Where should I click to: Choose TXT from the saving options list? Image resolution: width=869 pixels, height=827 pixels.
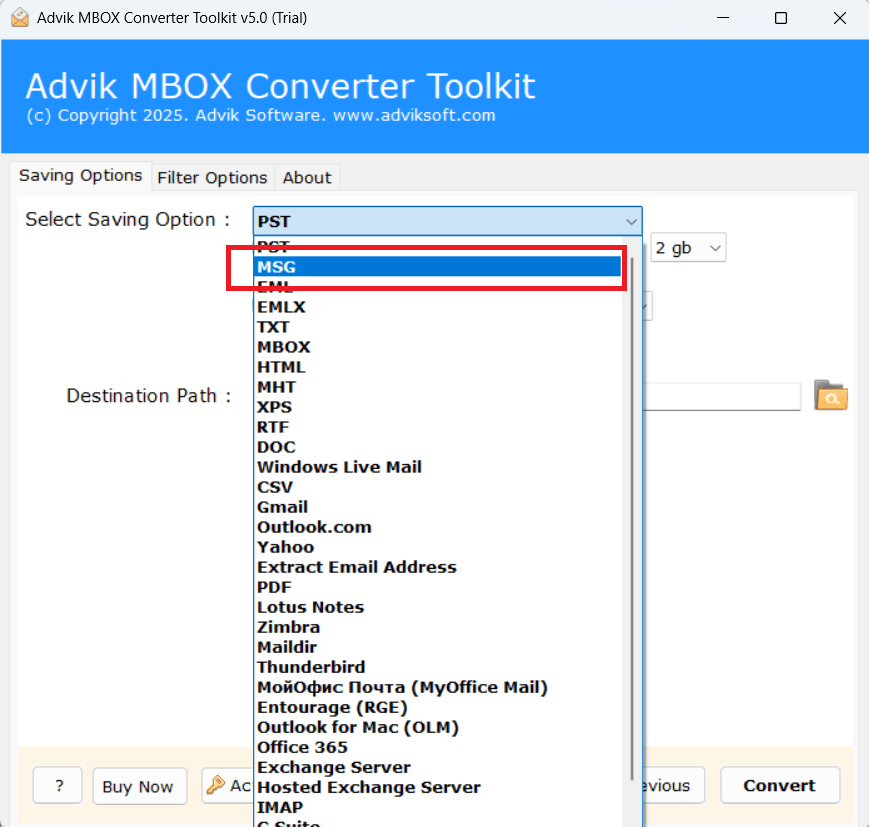click(437, 327)
